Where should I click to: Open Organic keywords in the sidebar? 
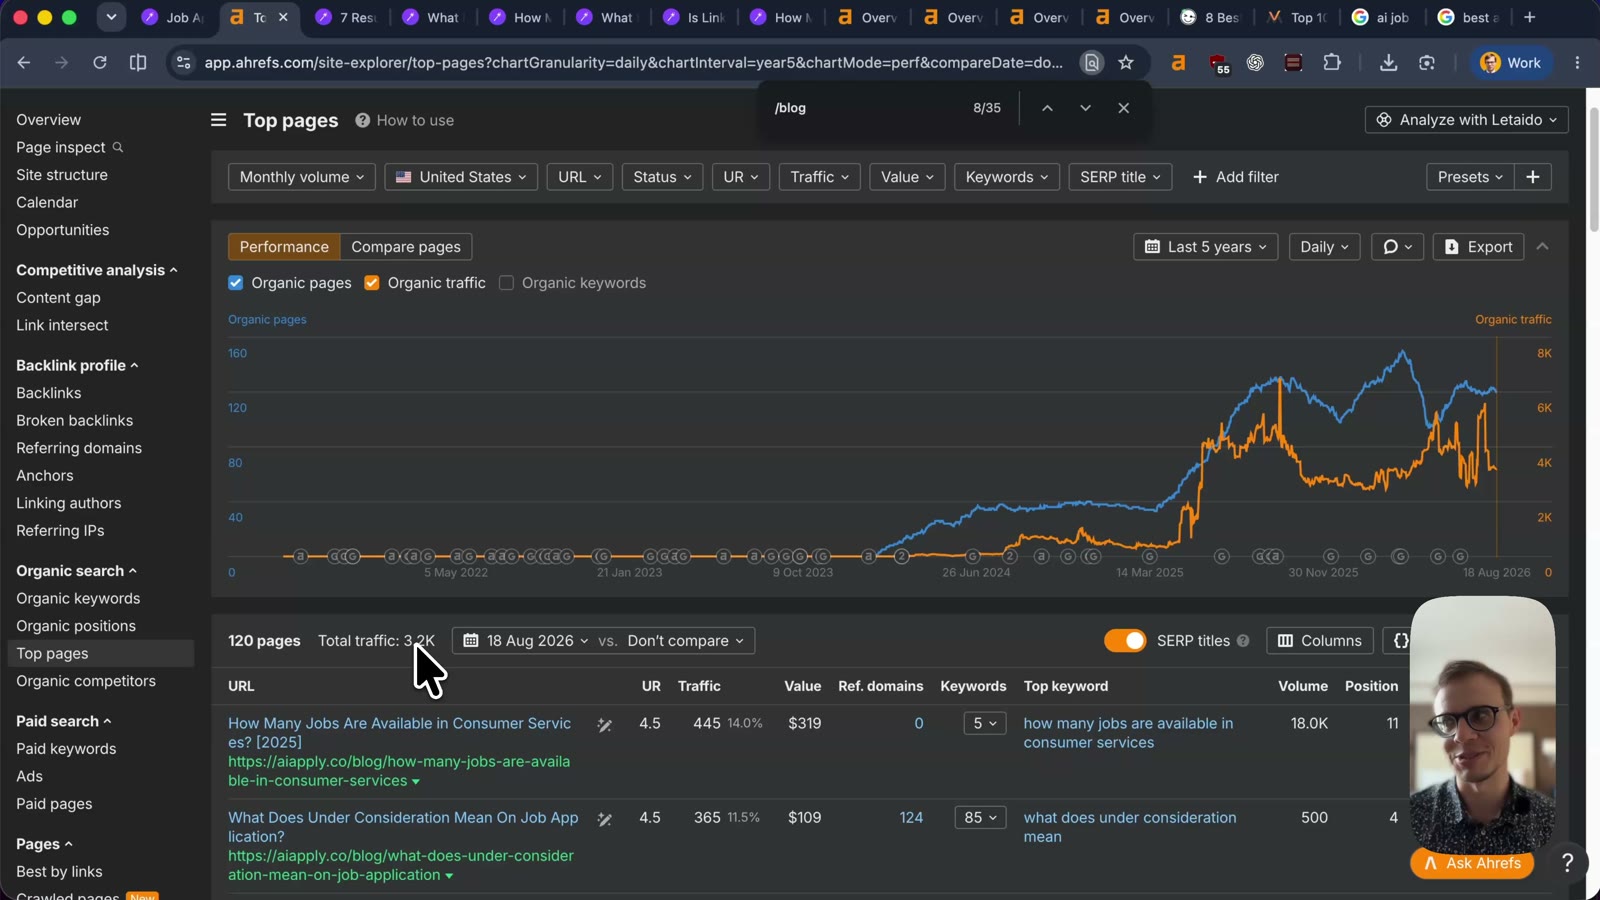(78, 599)
